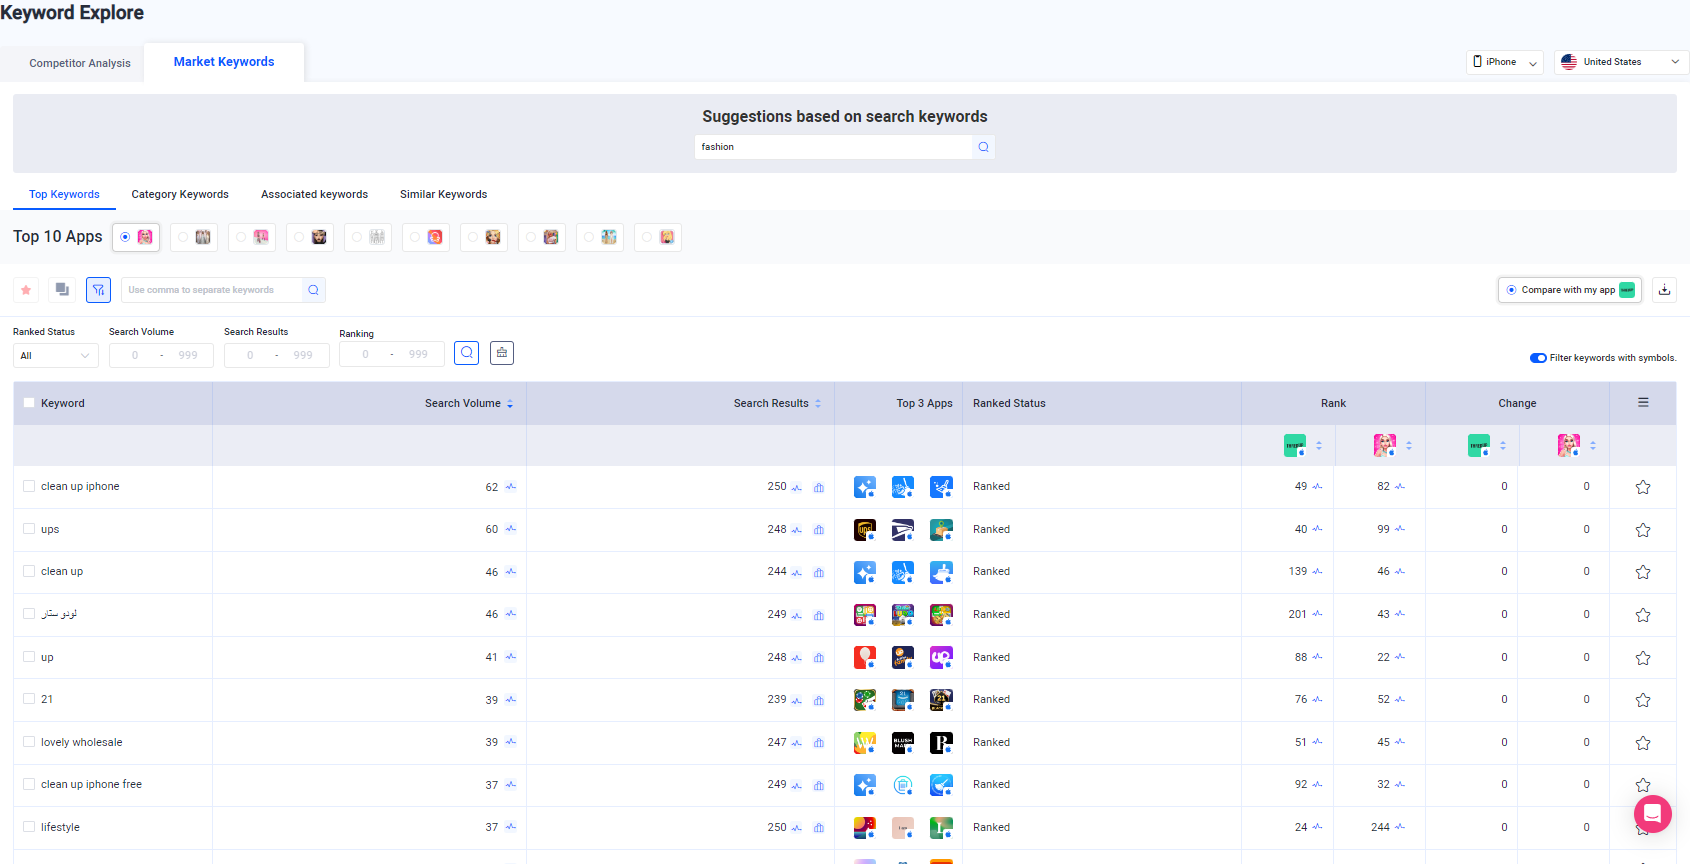Click the red star favorites filter icon
This screenshot has height=864, width=1690.
click(x=26, y=290)
